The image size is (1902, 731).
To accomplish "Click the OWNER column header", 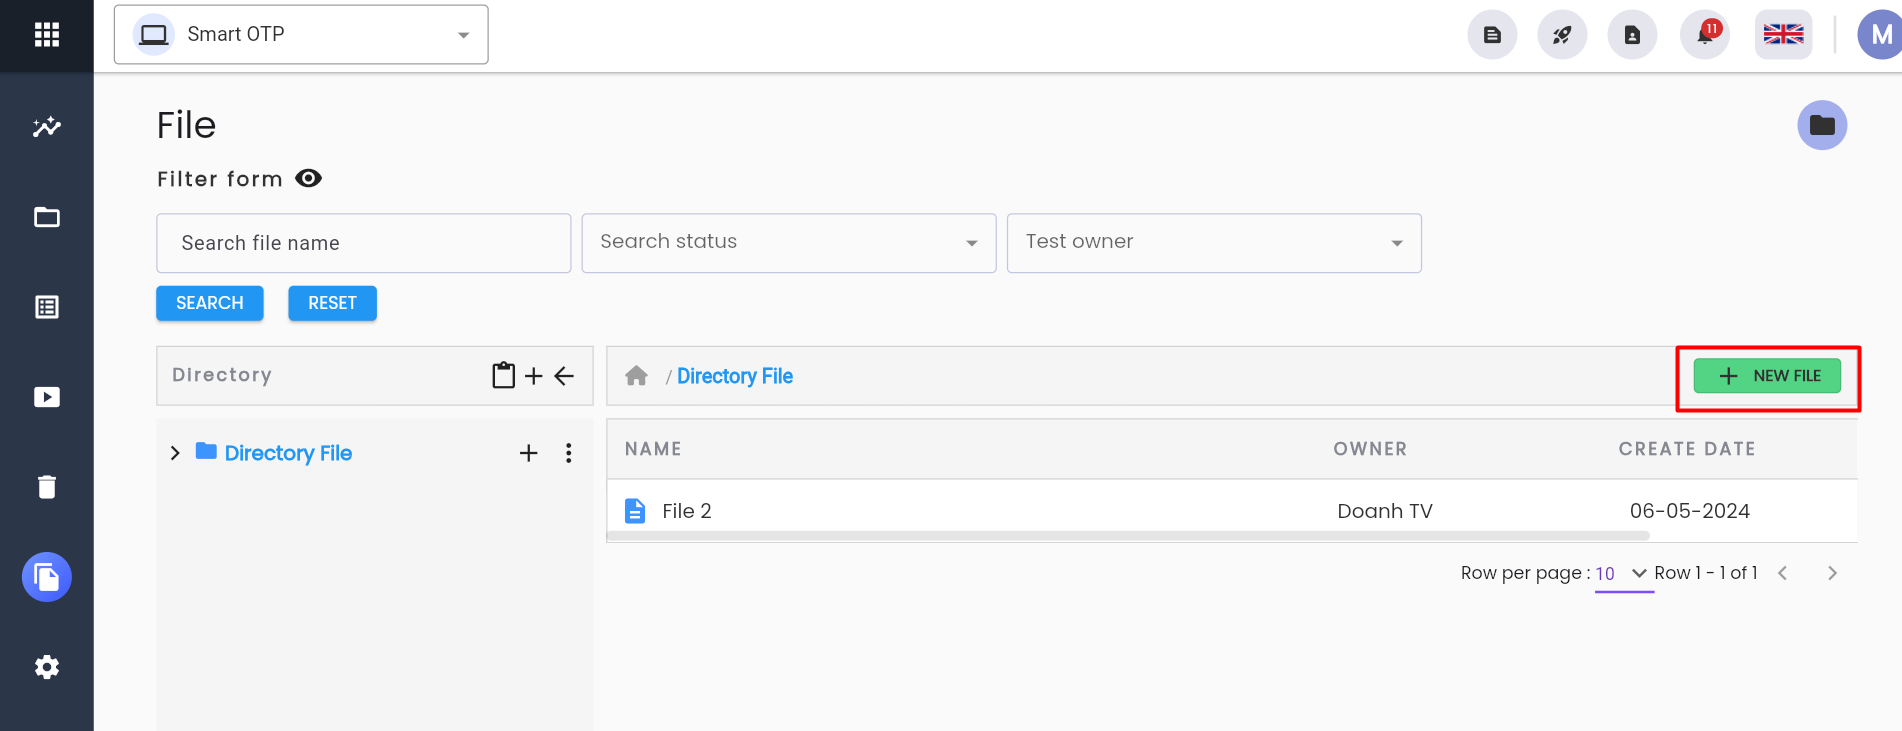I will 1370,449.
